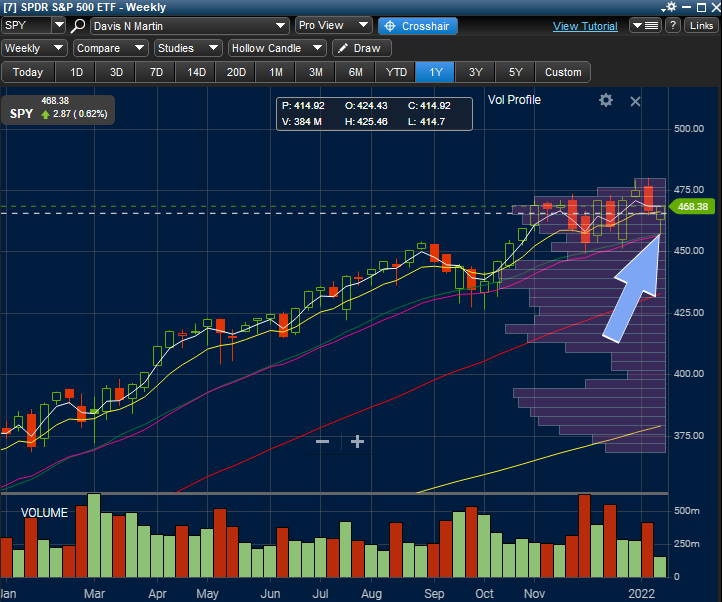722x602 pixels.
Task: Change the Hollow Candle chart type
Action: [277, 48]
